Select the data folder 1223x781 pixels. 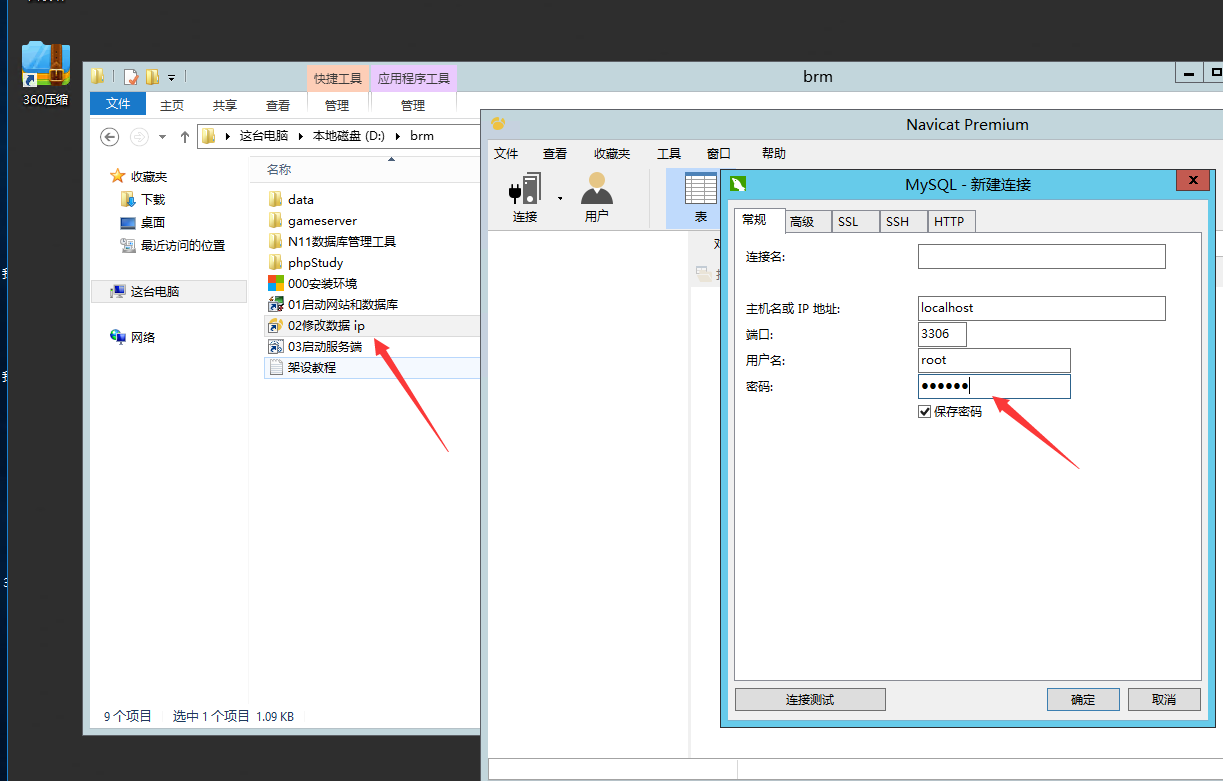pyautogui.click(x=291, y=200)
